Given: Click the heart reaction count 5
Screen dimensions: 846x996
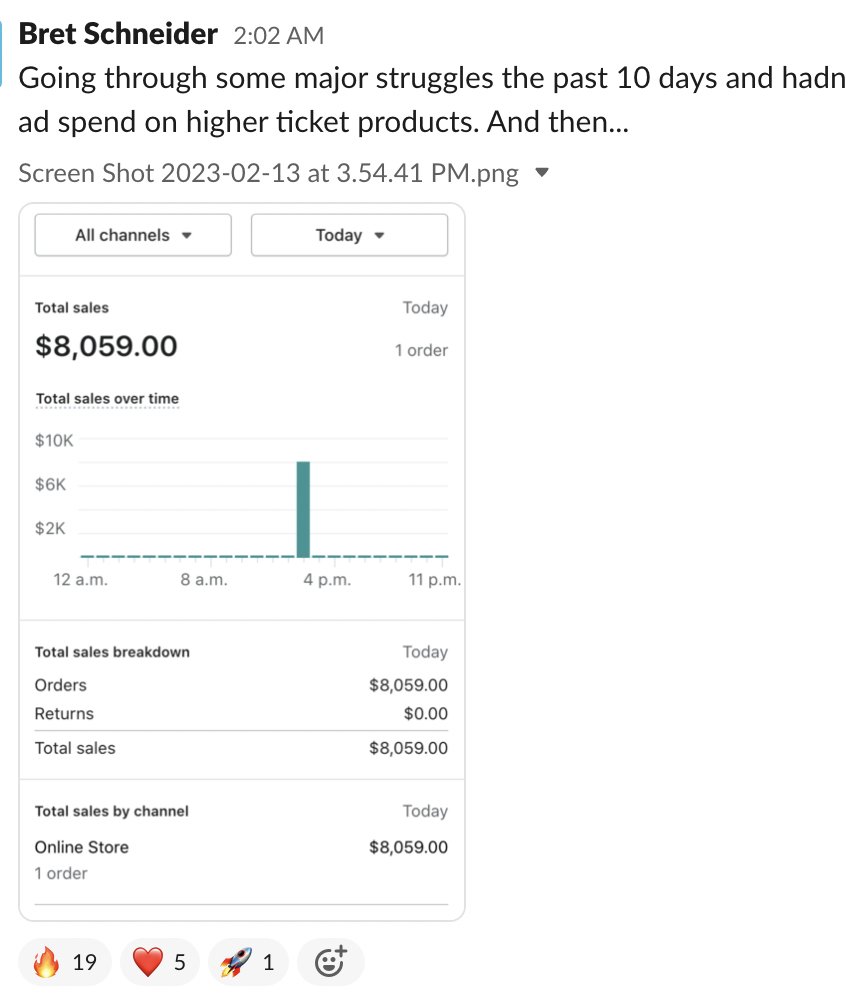Looking at the screenshot, I should (180, 963).
